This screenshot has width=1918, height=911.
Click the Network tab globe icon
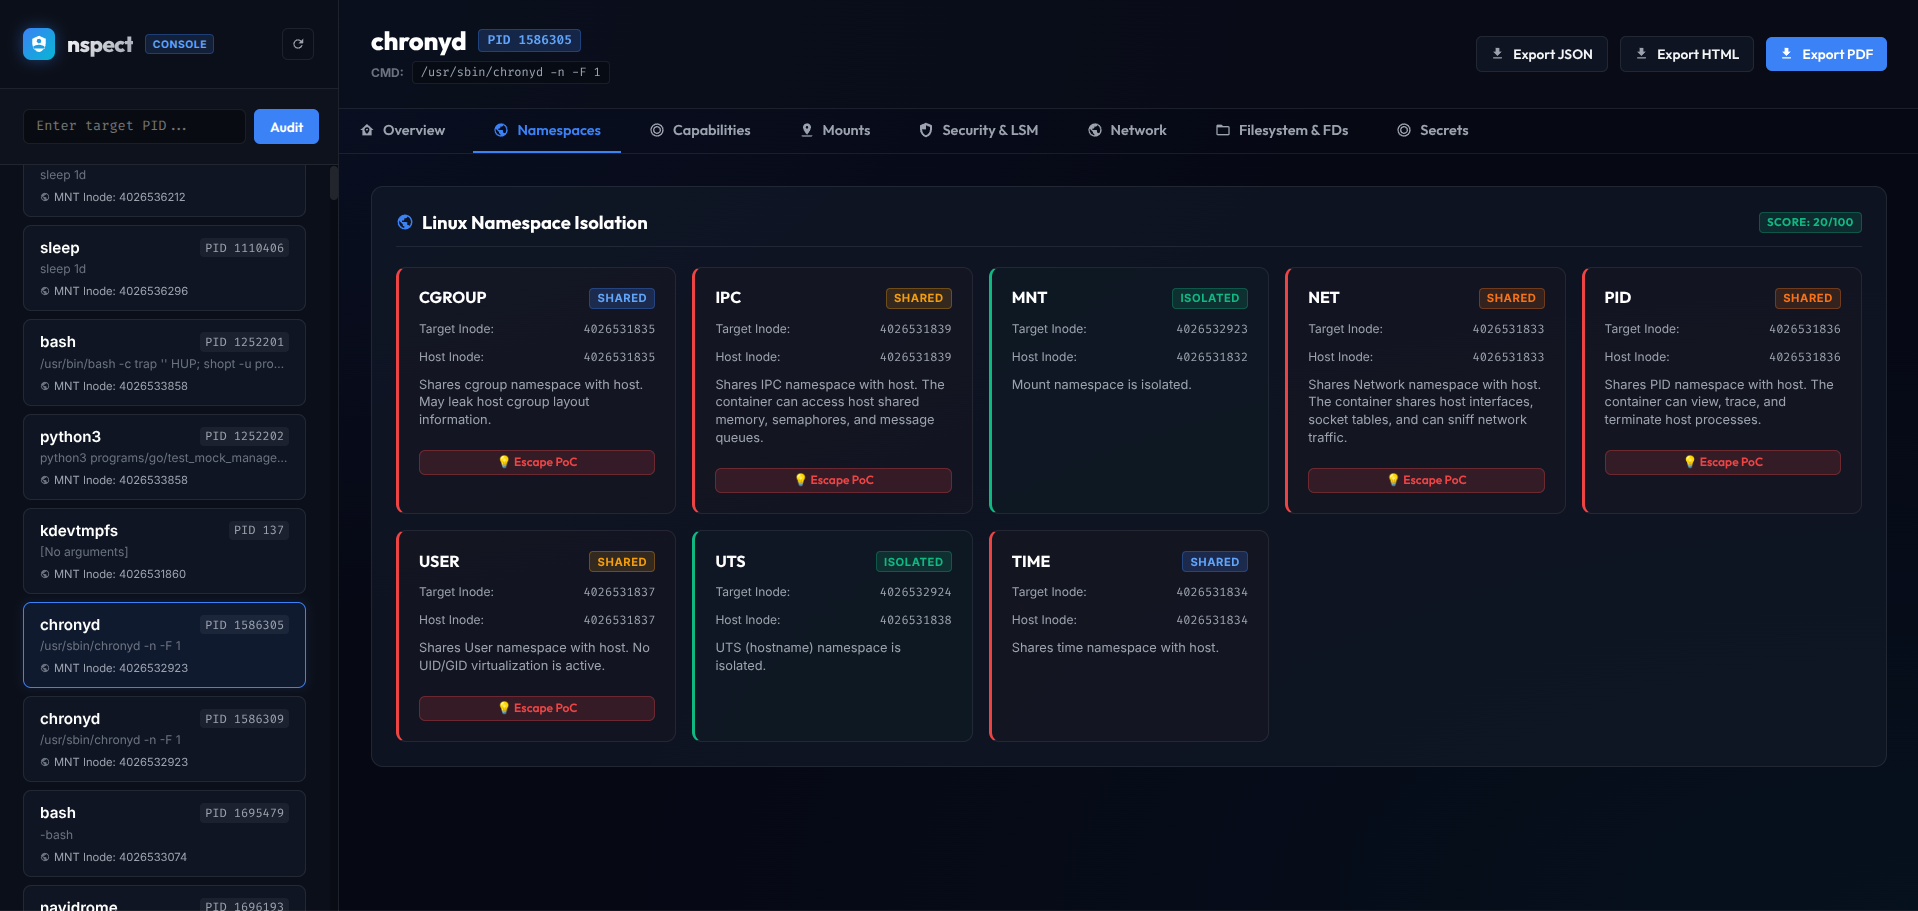coord(1095,131)
